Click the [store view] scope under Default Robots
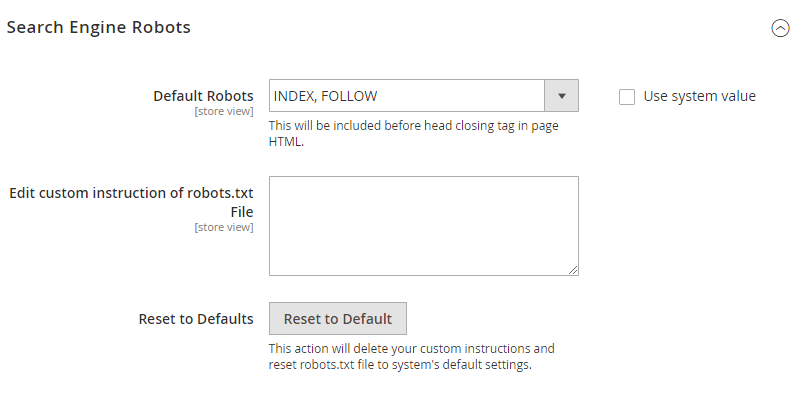 tap(224, 111)
